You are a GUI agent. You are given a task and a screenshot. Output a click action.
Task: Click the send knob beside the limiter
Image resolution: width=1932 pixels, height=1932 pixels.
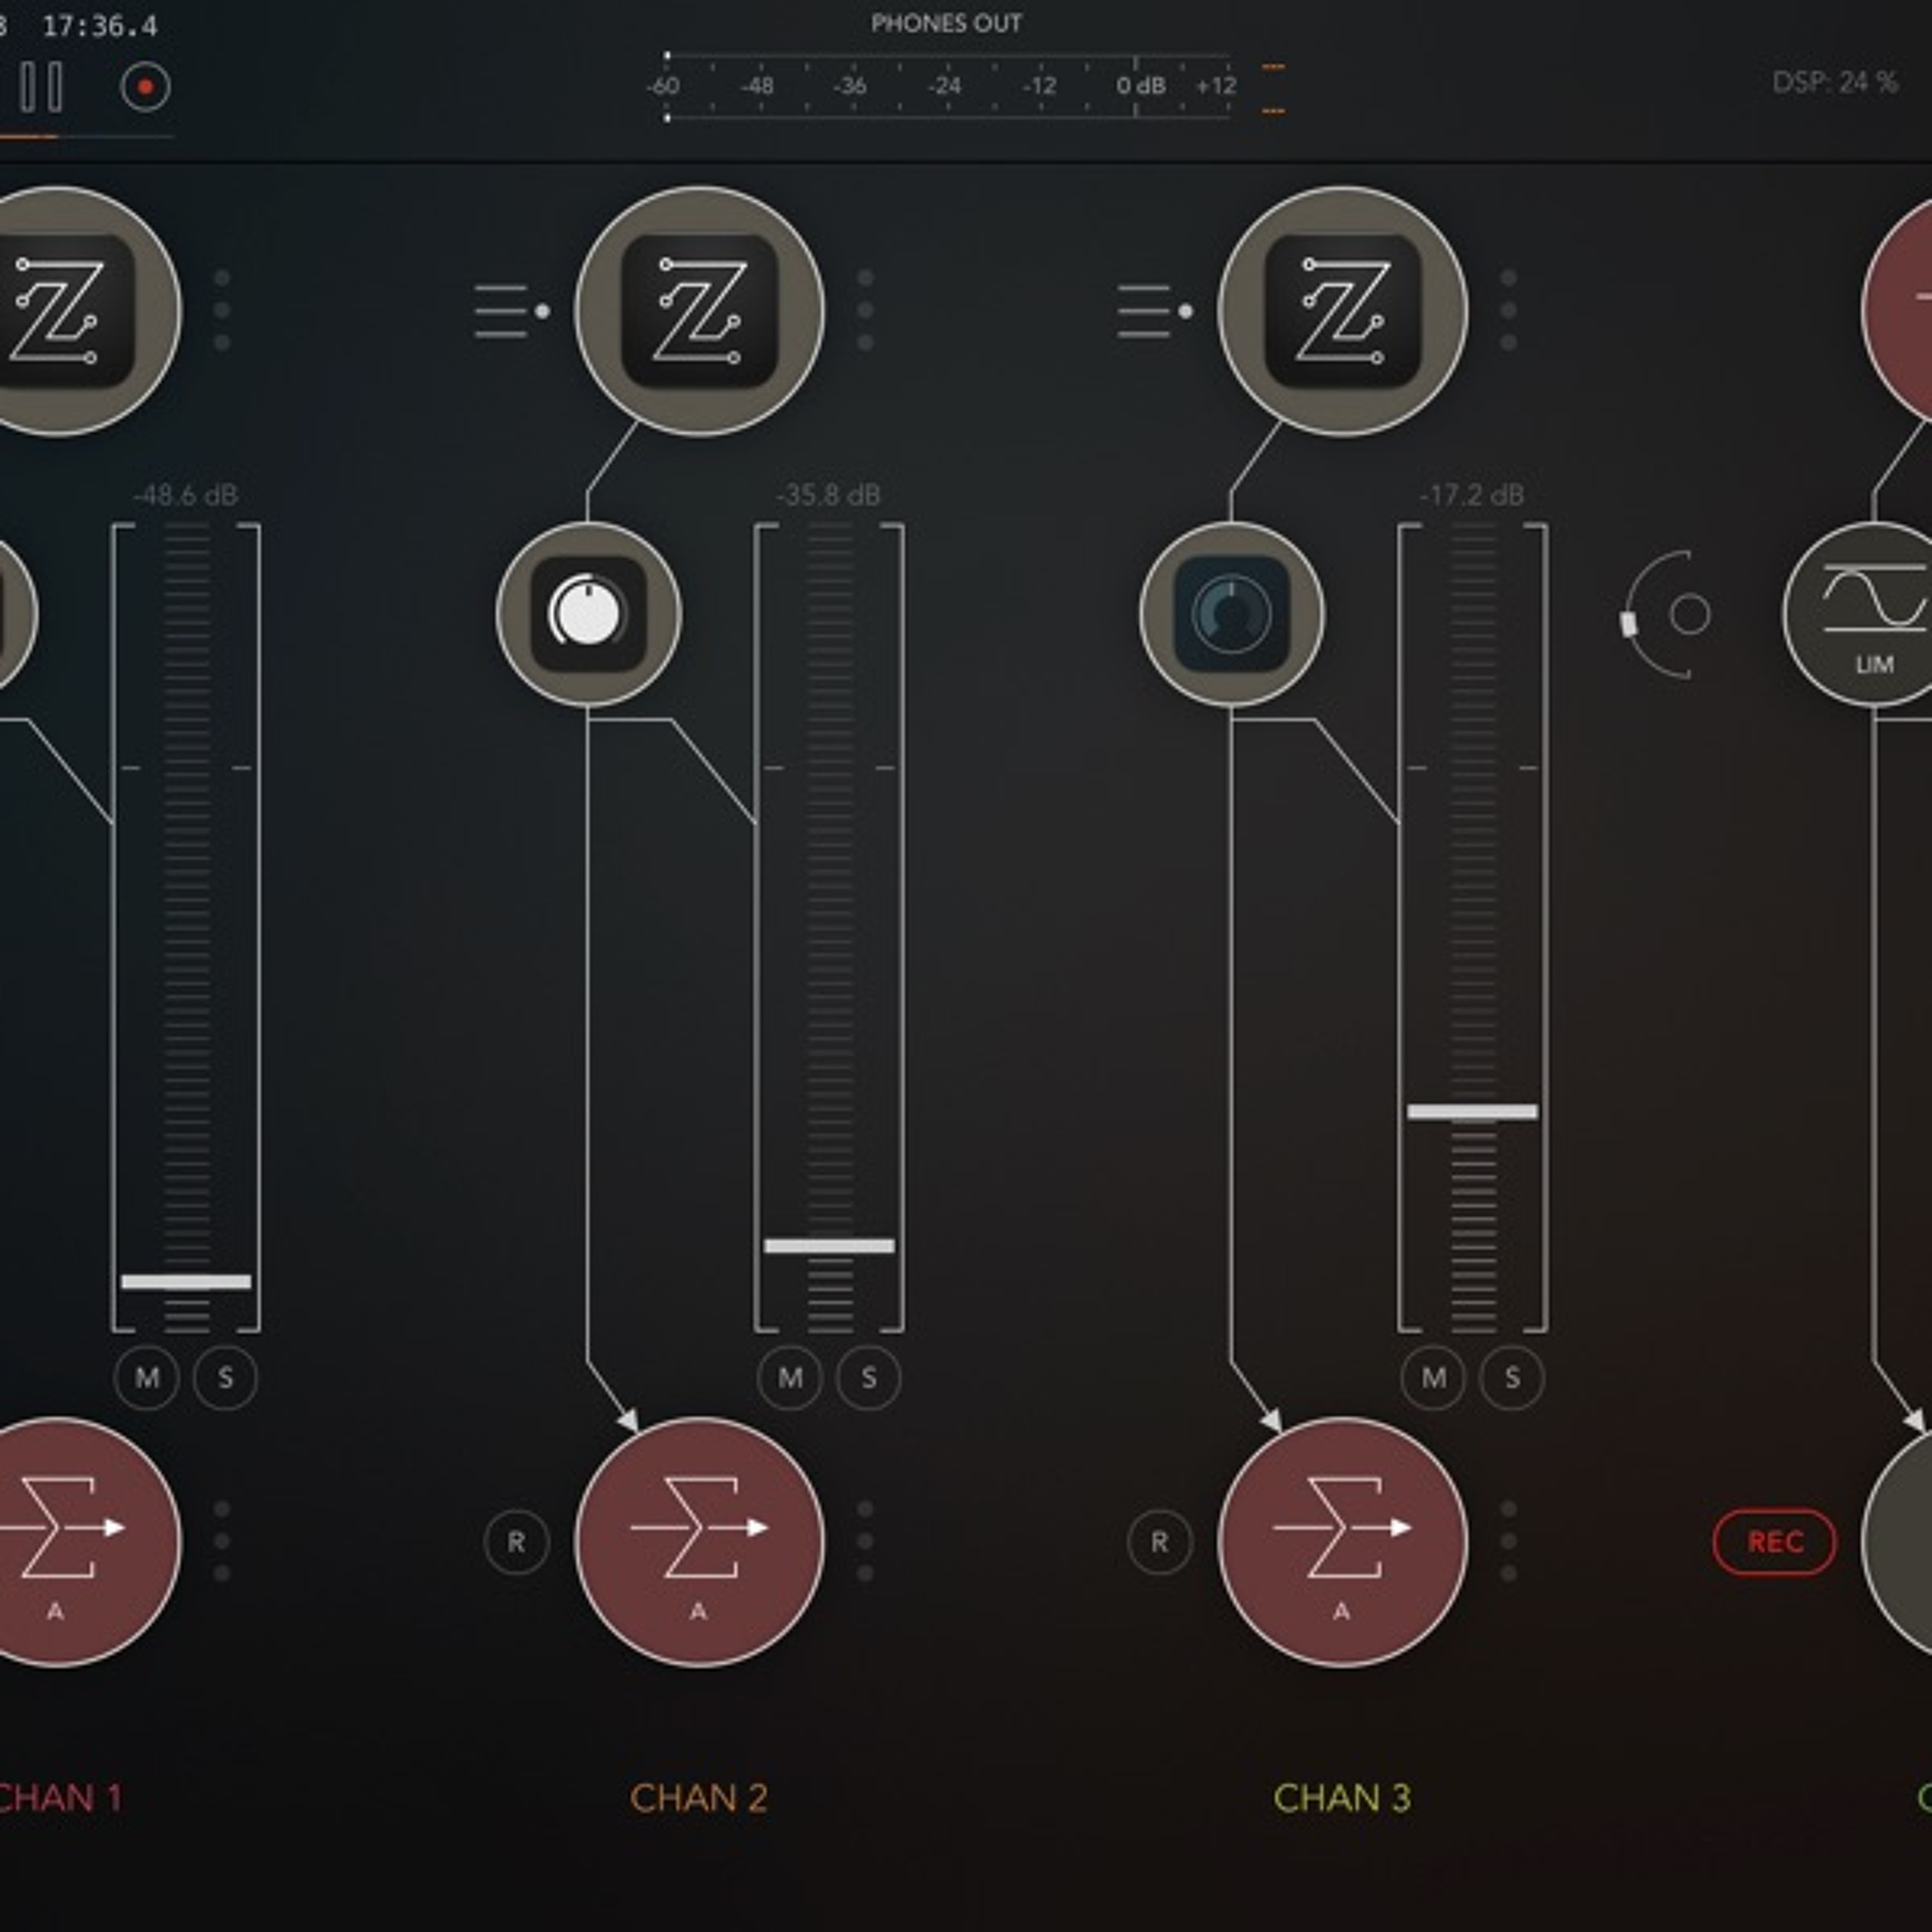point(1667,614)
